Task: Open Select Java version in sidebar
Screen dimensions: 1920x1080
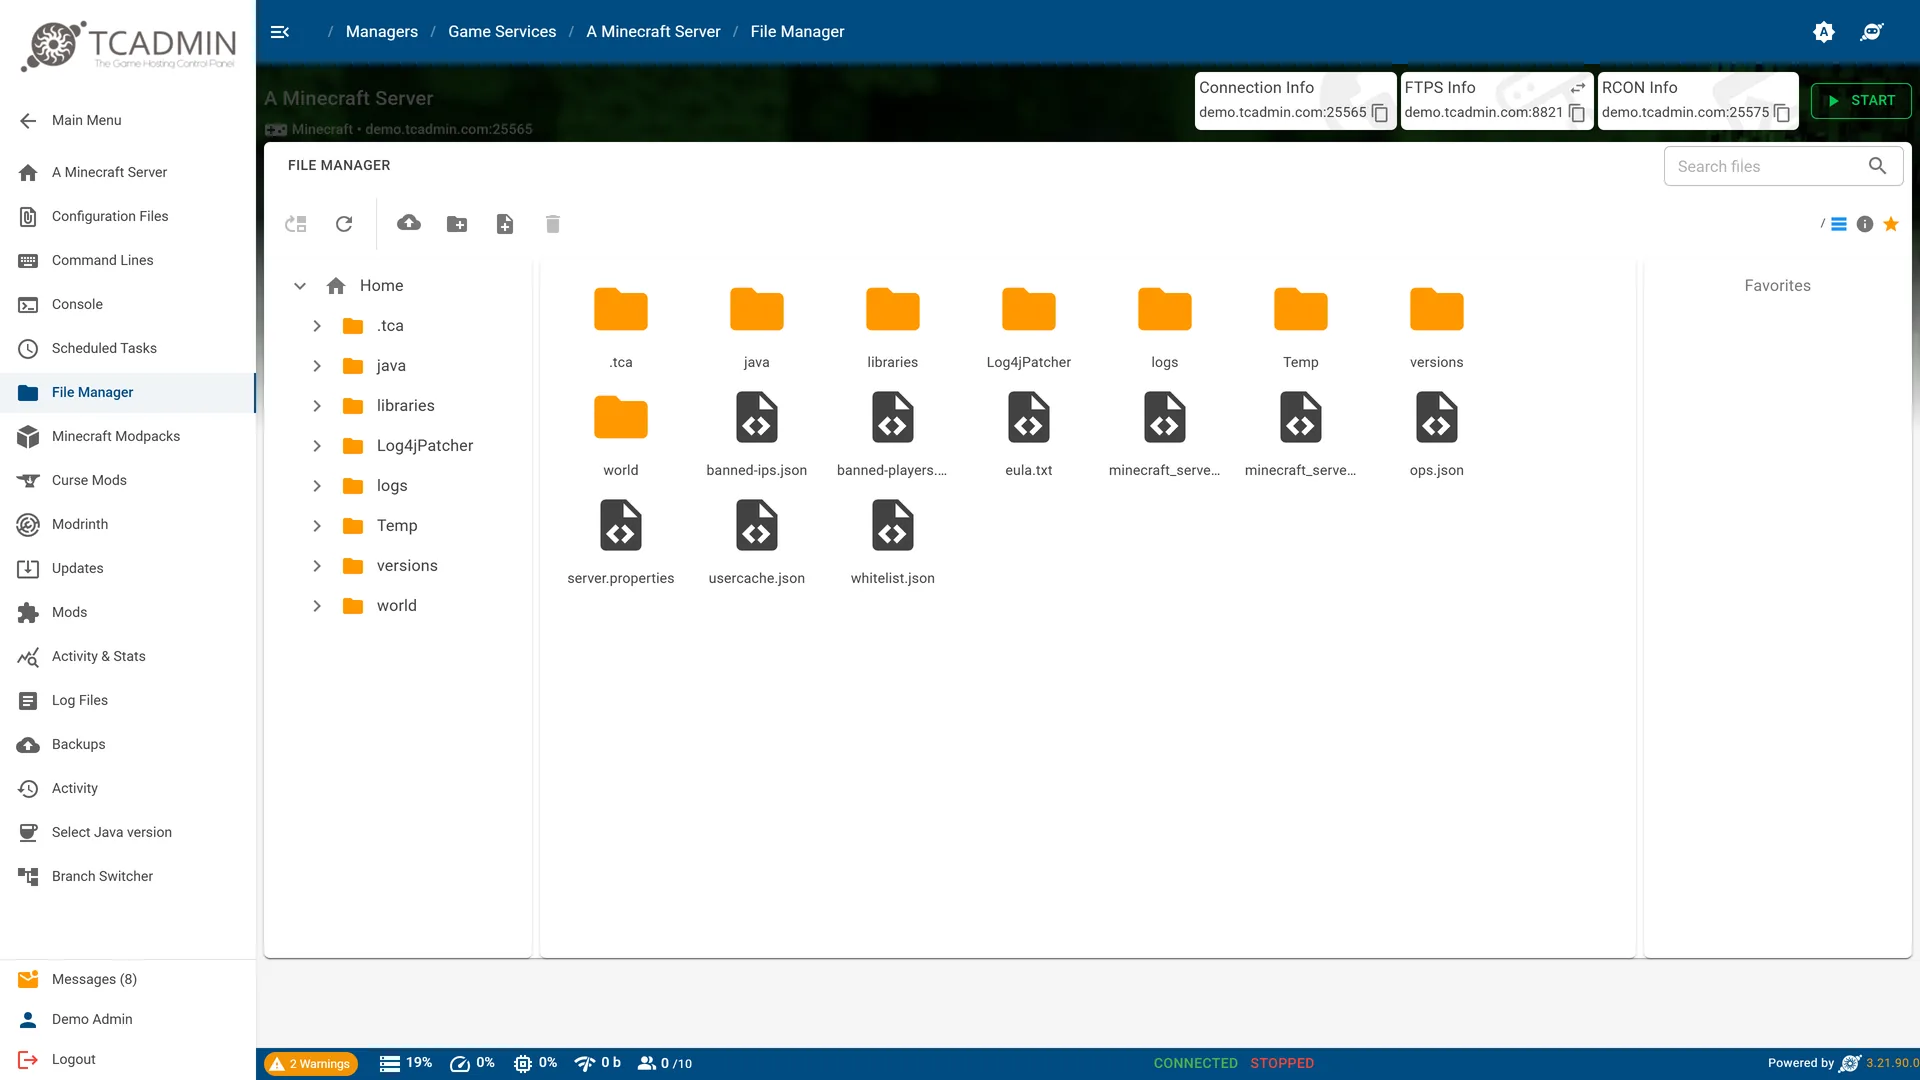Action: click(x=128, y=832)
